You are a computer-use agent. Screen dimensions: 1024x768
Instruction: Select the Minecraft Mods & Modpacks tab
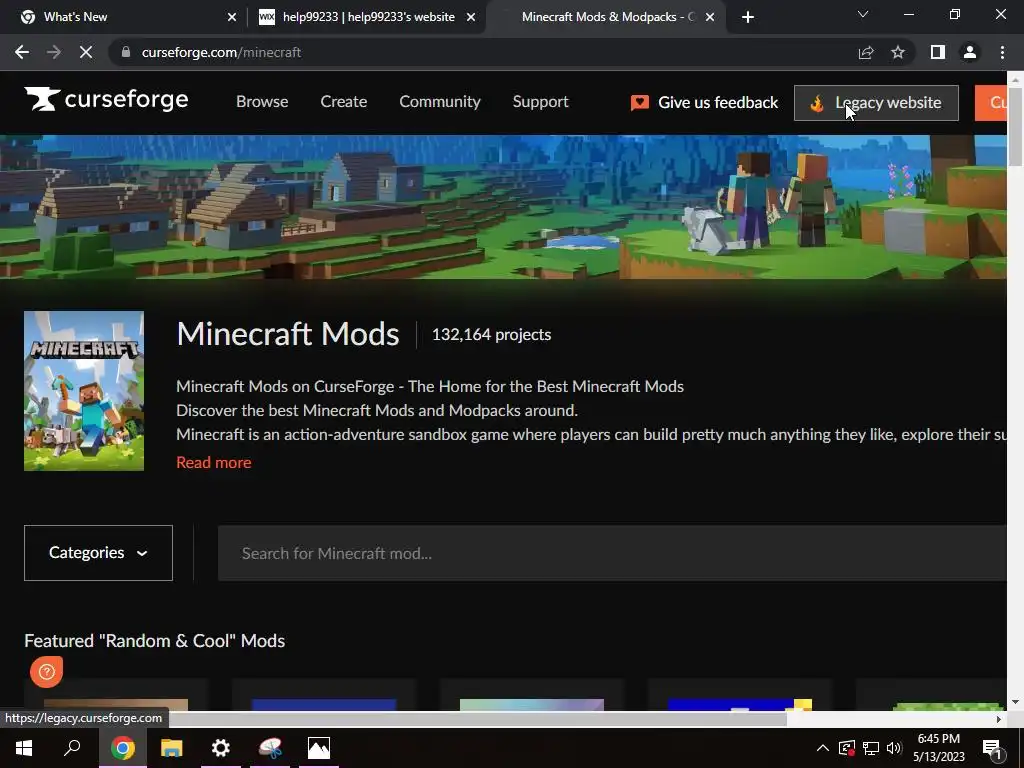(x=607, y=17)
